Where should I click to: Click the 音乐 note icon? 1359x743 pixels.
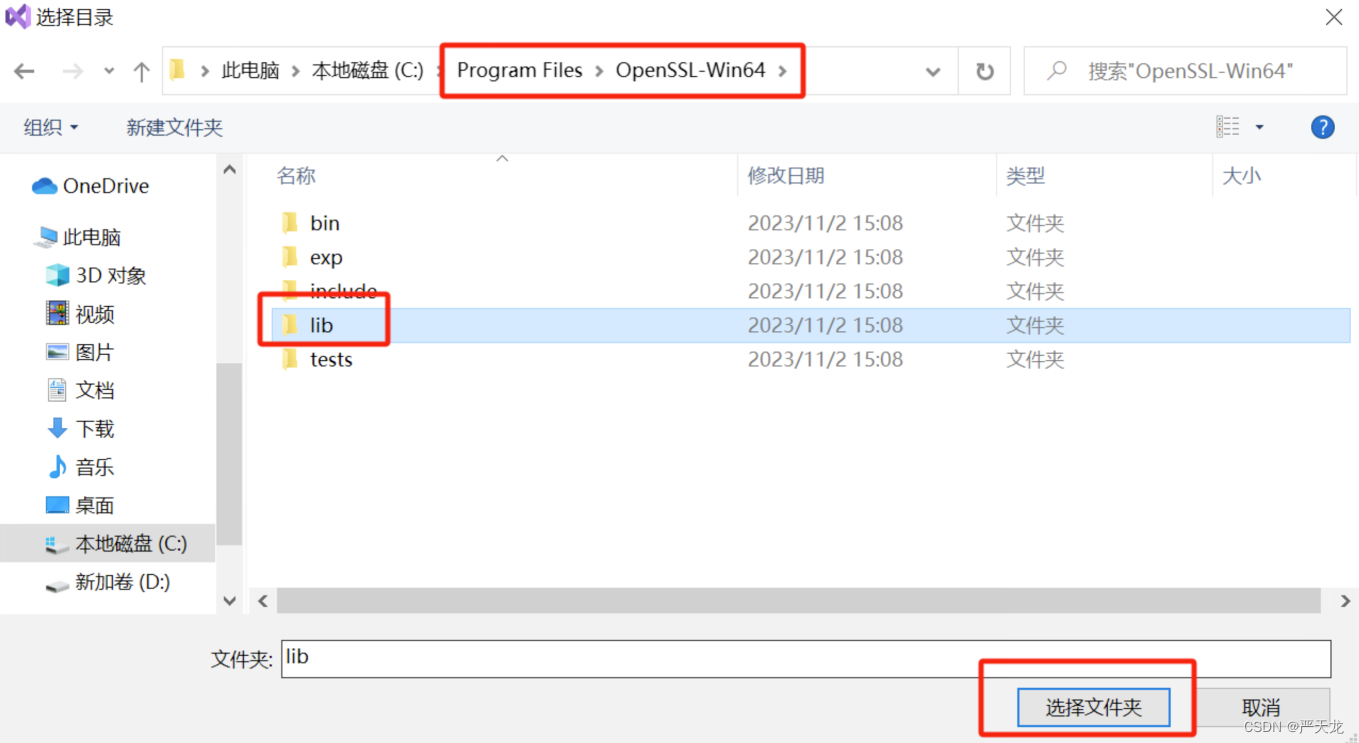click(57, 467)
